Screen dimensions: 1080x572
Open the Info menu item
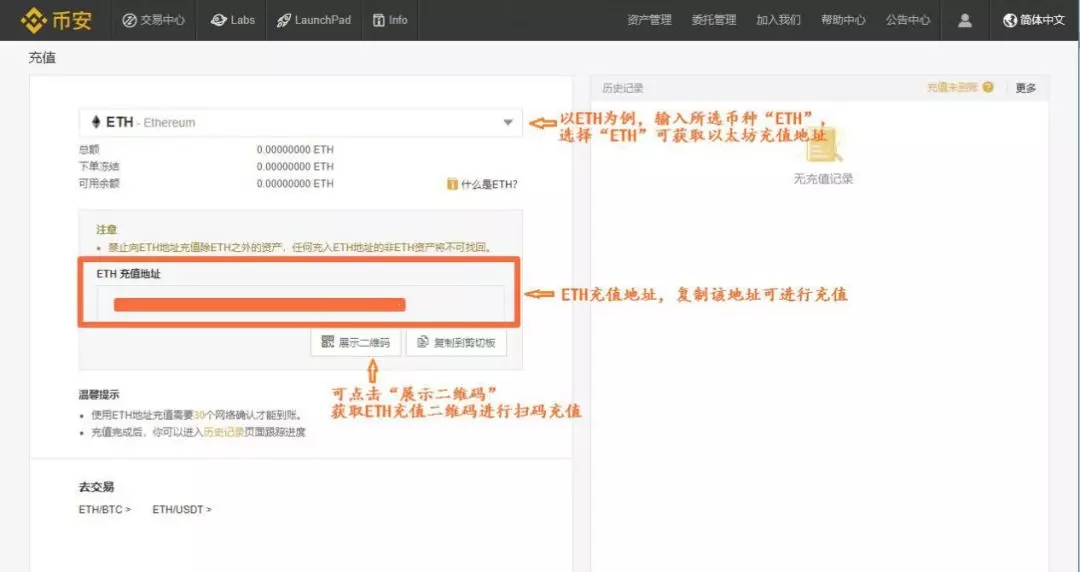pos(390,20)
